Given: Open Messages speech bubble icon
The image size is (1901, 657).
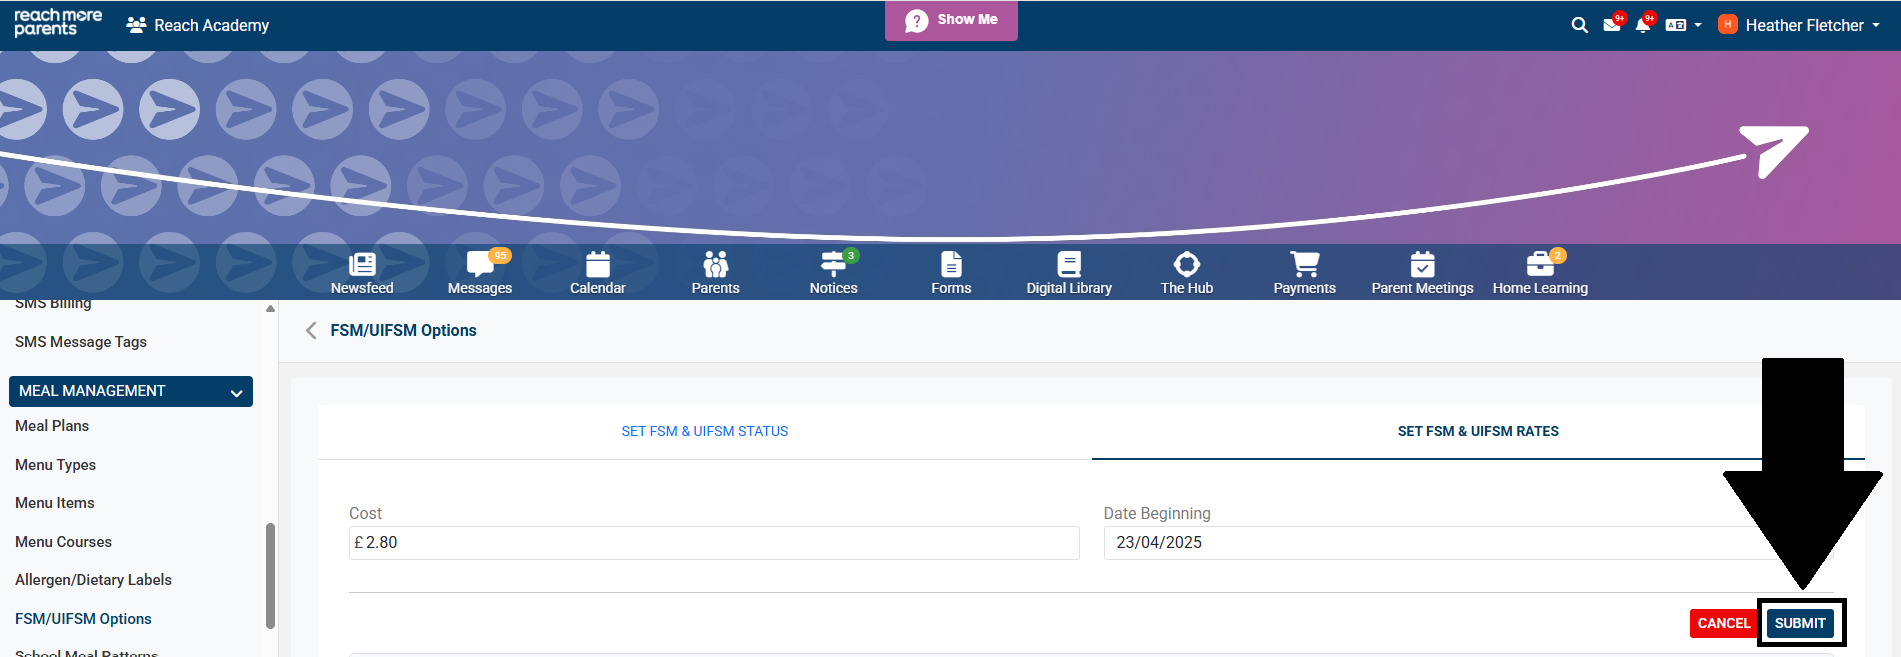Looking at the screenshot, I should point(480,265).
